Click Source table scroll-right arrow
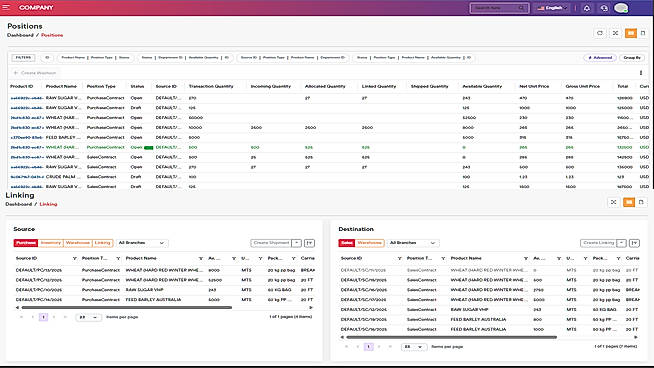The image size is (654, 368). click(311, 308)
